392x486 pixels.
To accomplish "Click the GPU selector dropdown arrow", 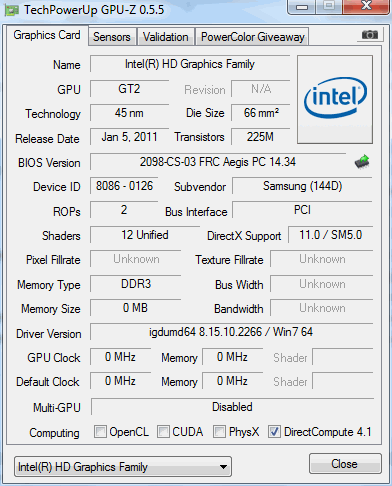I will coord(224,467).
